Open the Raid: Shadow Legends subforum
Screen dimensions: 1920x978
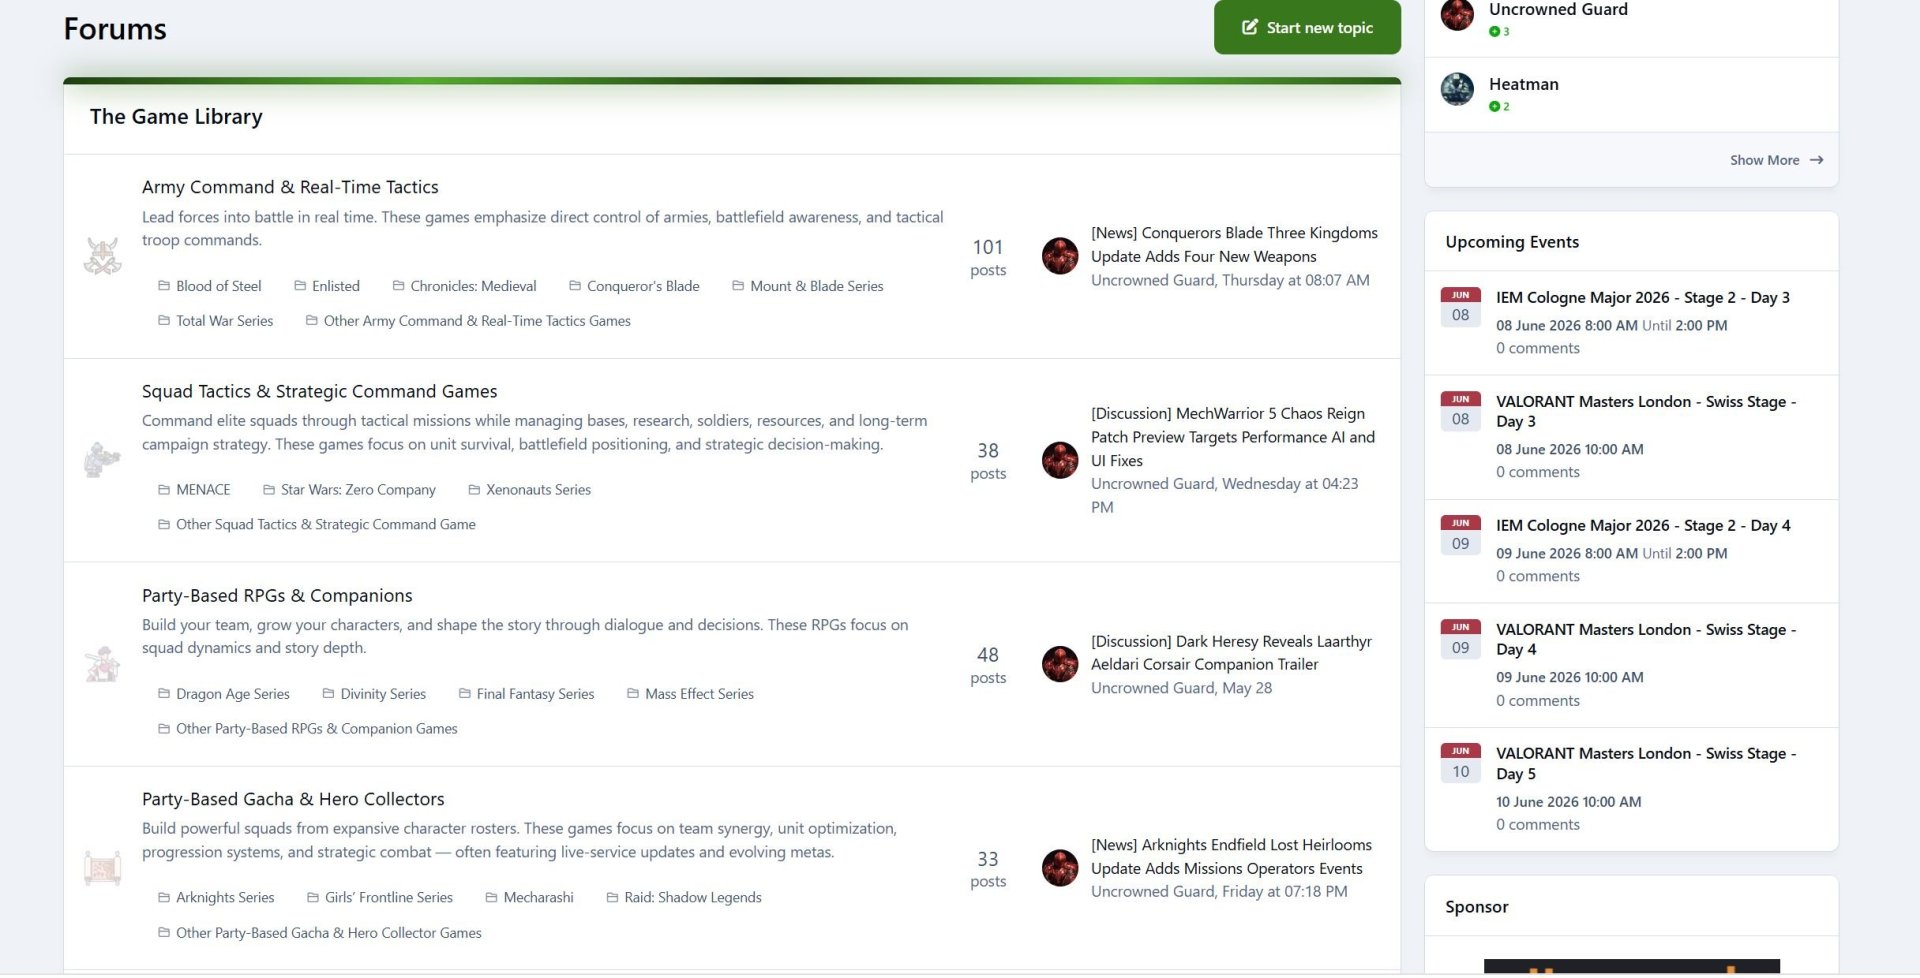pyautogui.click(x=684, y=898)
